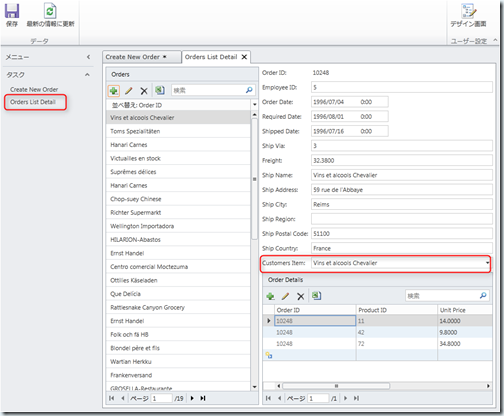Select Suprêmes délices order row
Screen dimensions: 504x416
click(178, 172)
